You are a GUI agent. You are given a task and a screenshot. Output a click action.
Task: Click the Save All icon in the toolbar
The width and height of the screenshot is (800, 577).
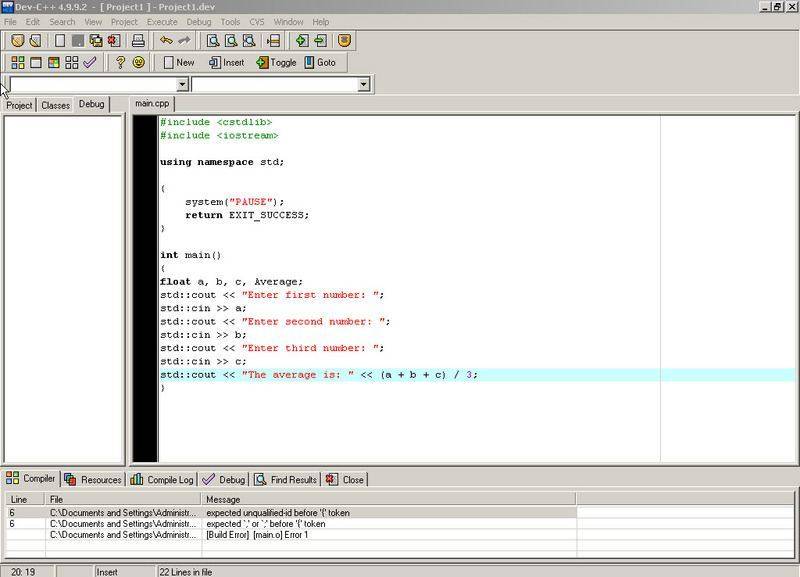point(96,41)
